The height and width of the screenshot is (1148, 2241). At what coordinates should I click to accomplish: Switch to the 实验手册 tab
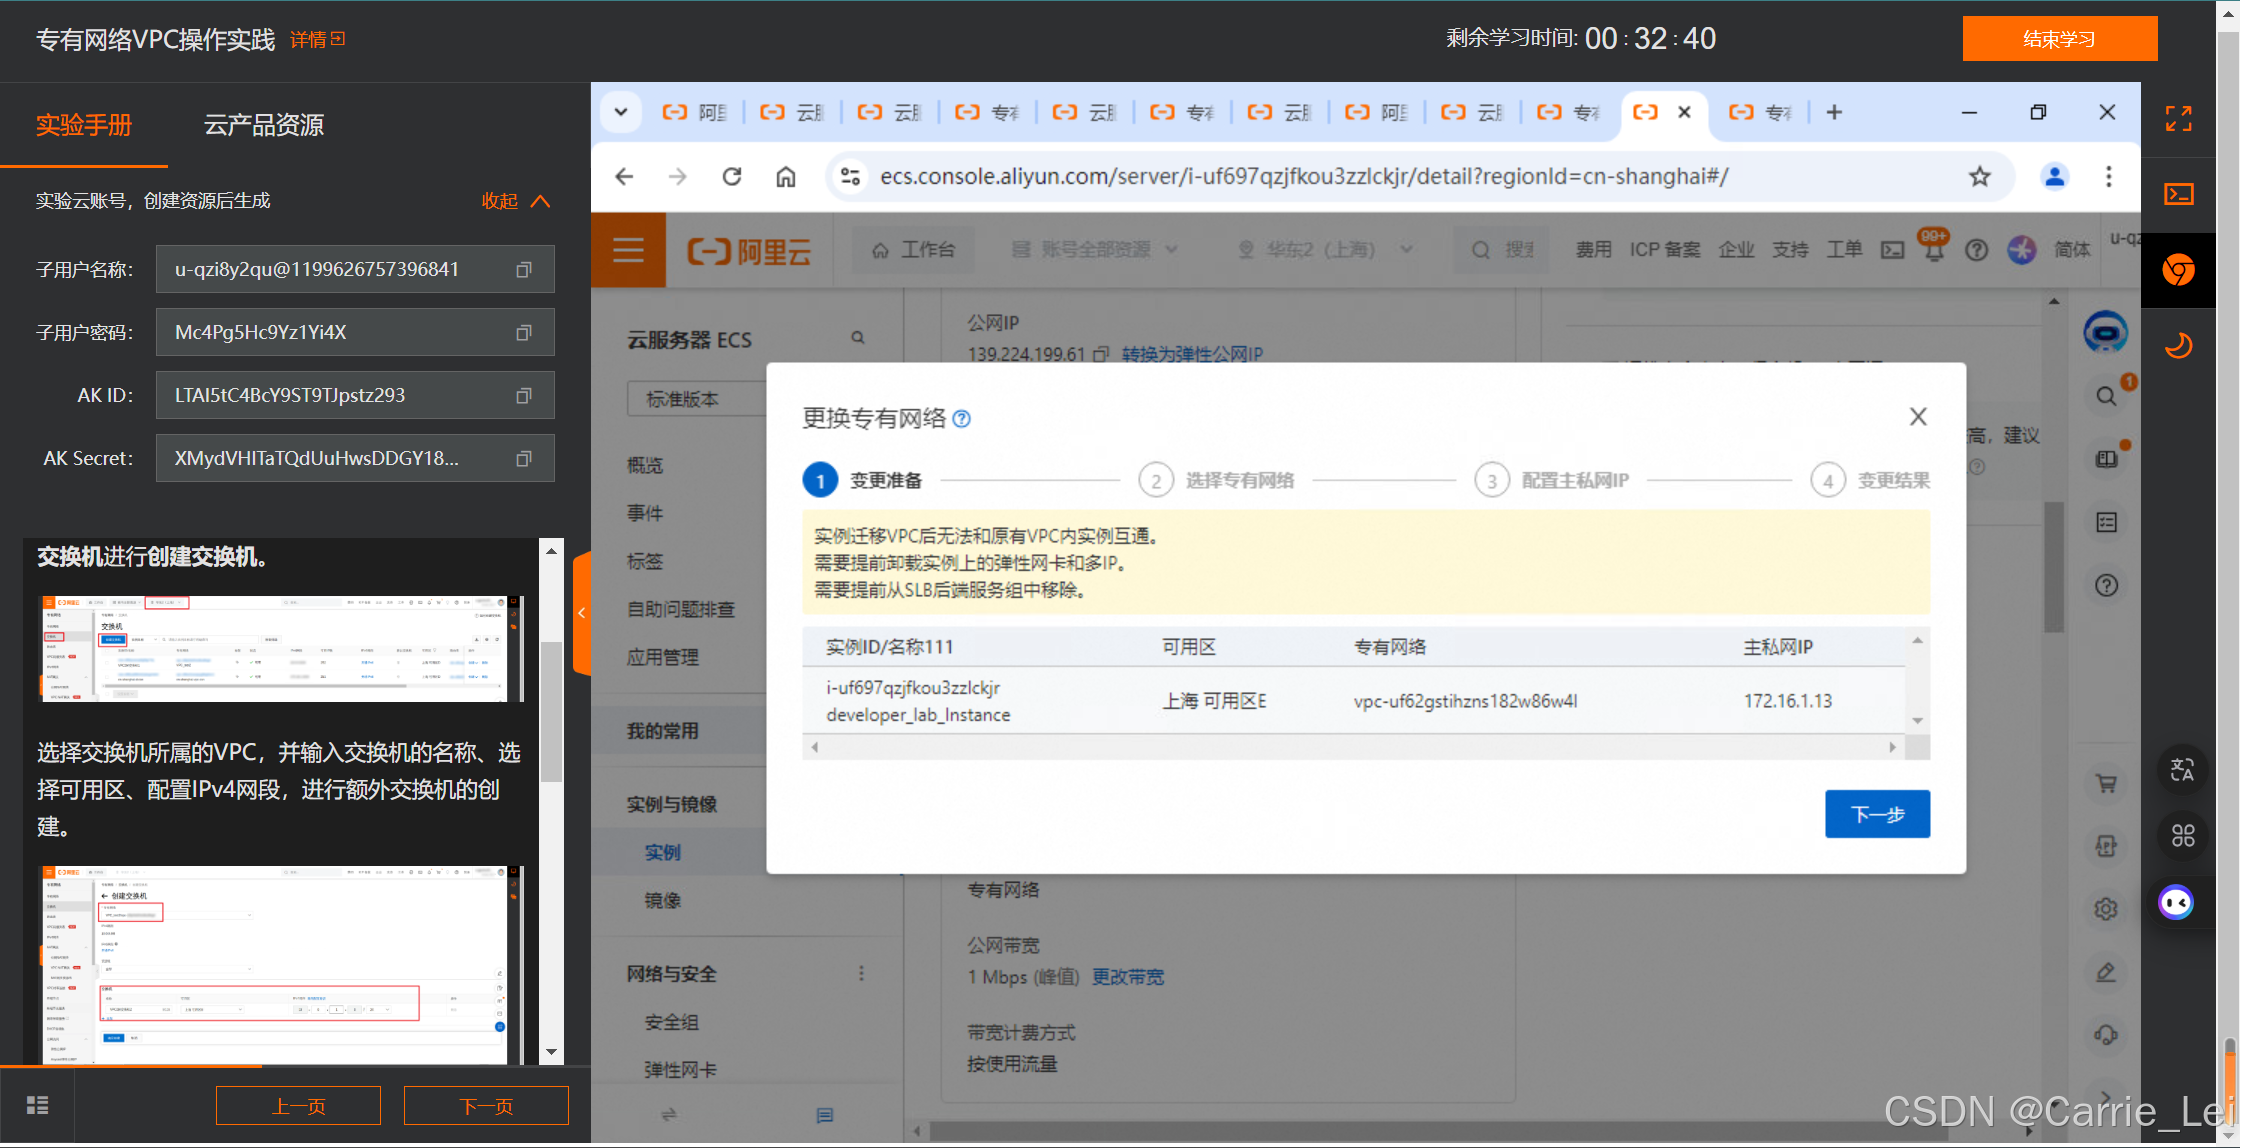pos(84,125)
